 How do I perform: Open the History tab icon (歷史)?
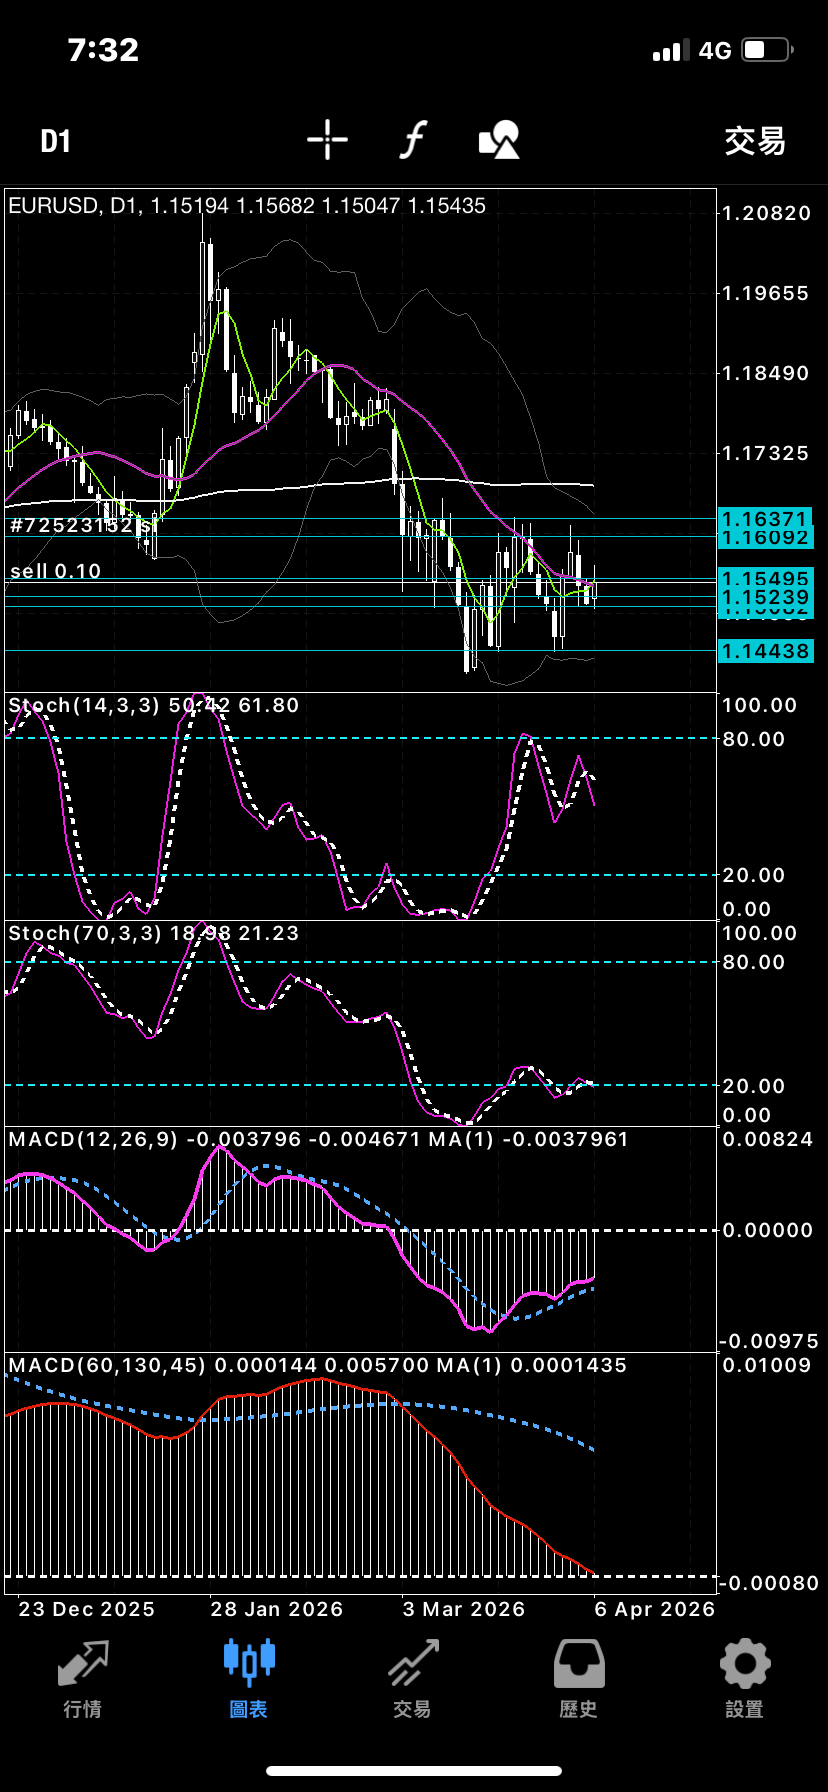tap(579, 1680)
